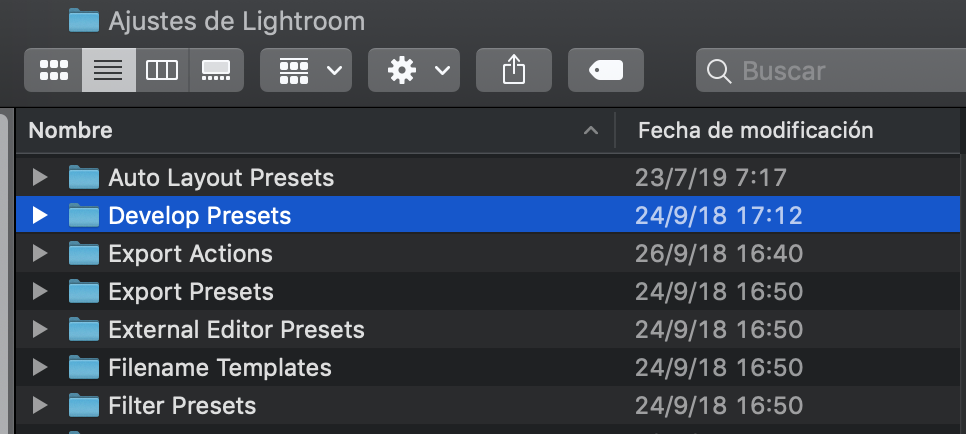Open the group-by arrangement dropdown
This screenshot has height=434, width=966.
tap(306, 70)
